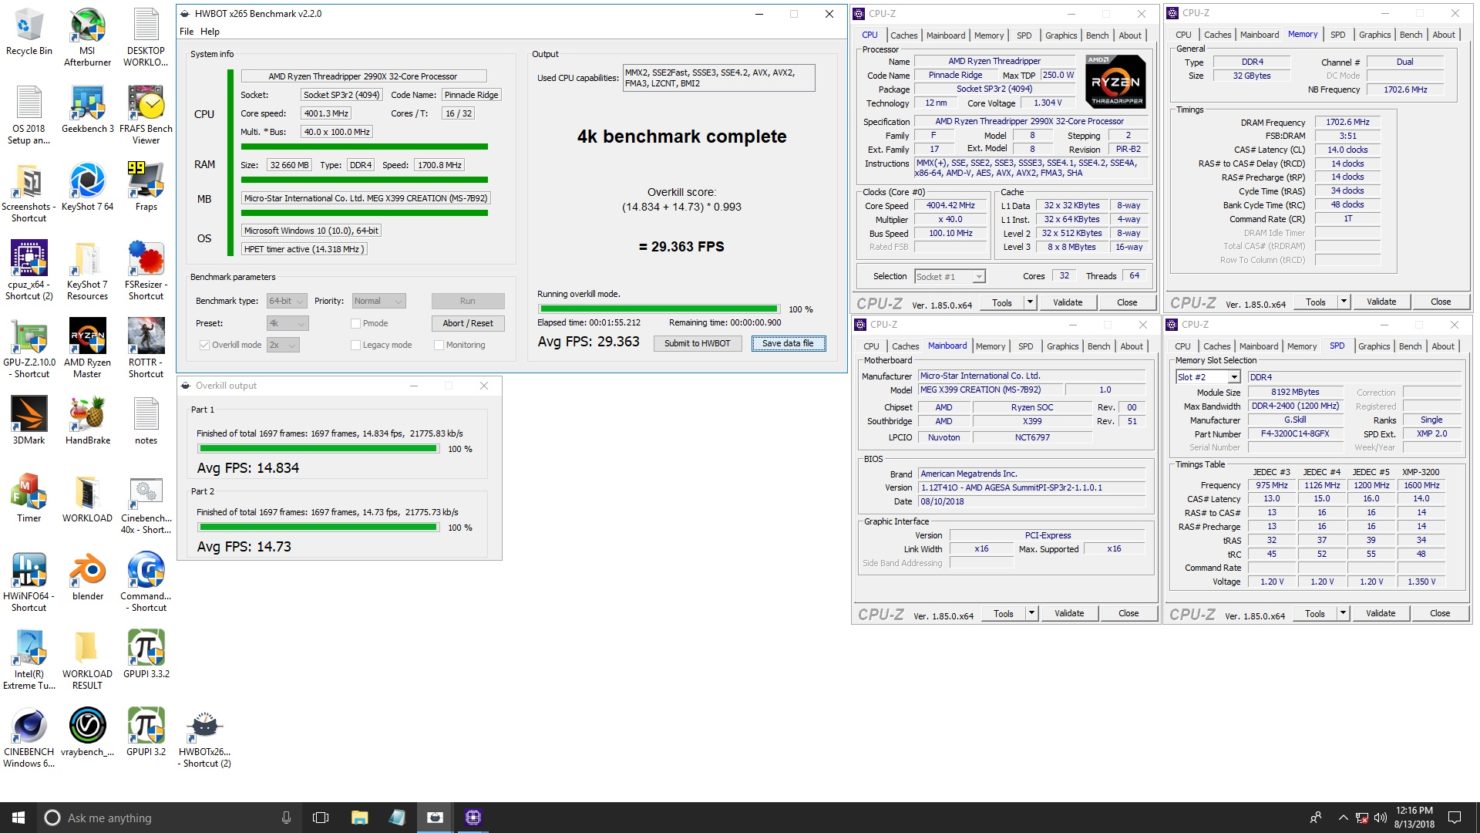Image resolution: width=1480 pixels, height=833 pixels.
Task: Select the cpuz_x64 shortcut icon on desktop
Action: click(29, 272)
